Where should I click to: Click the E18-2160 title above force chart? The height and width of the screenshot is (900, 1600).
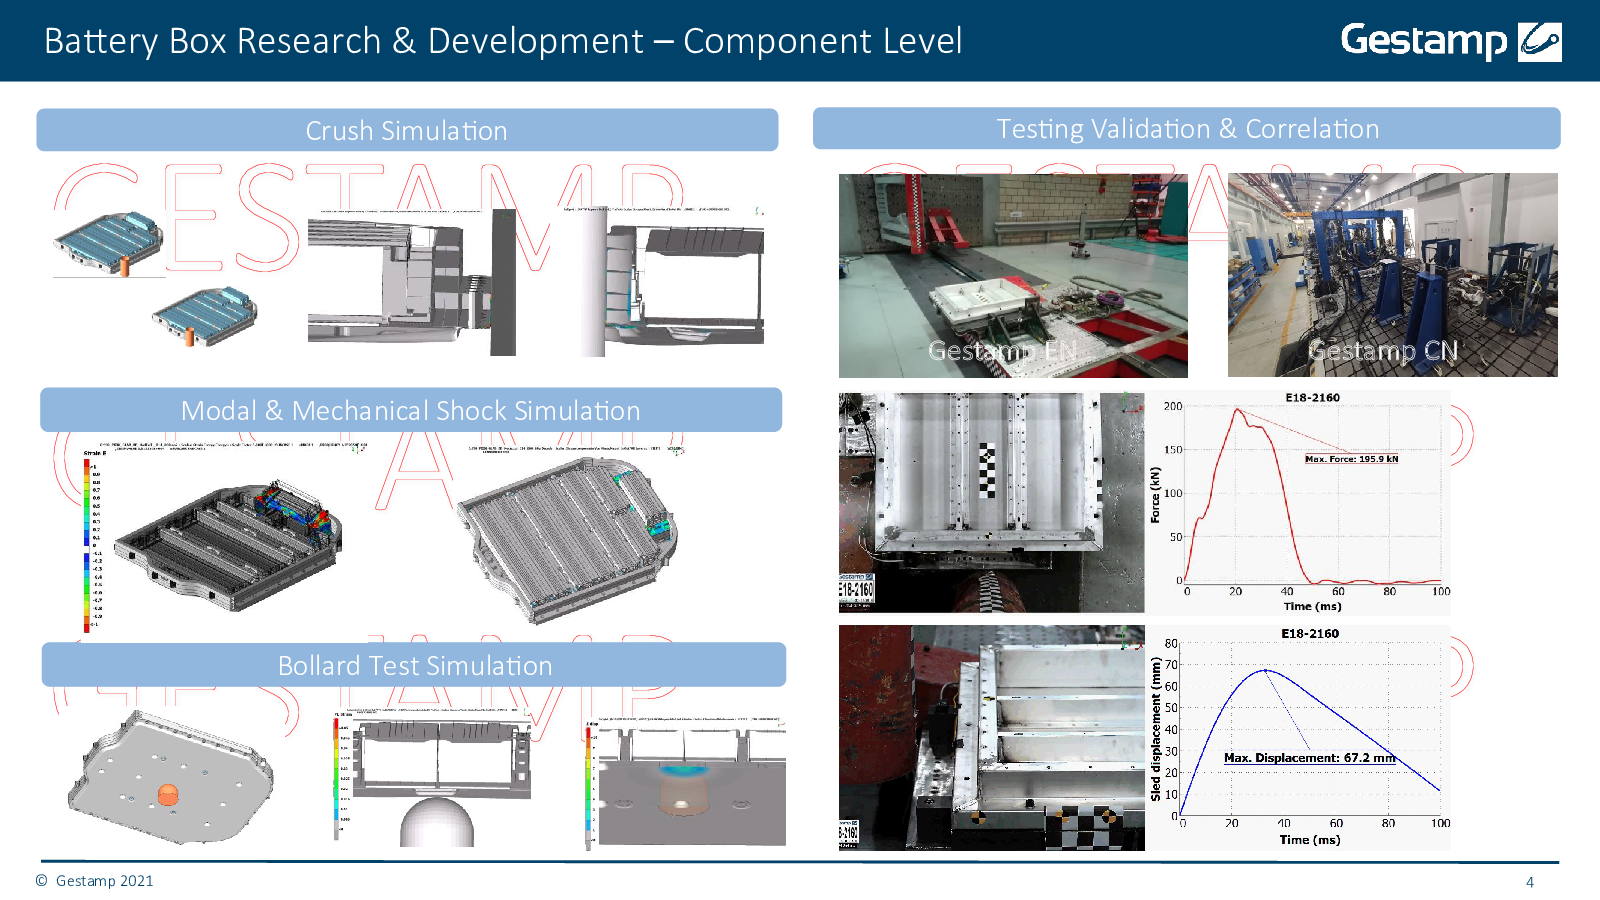pyautogui.click(x=1313, y=398)
